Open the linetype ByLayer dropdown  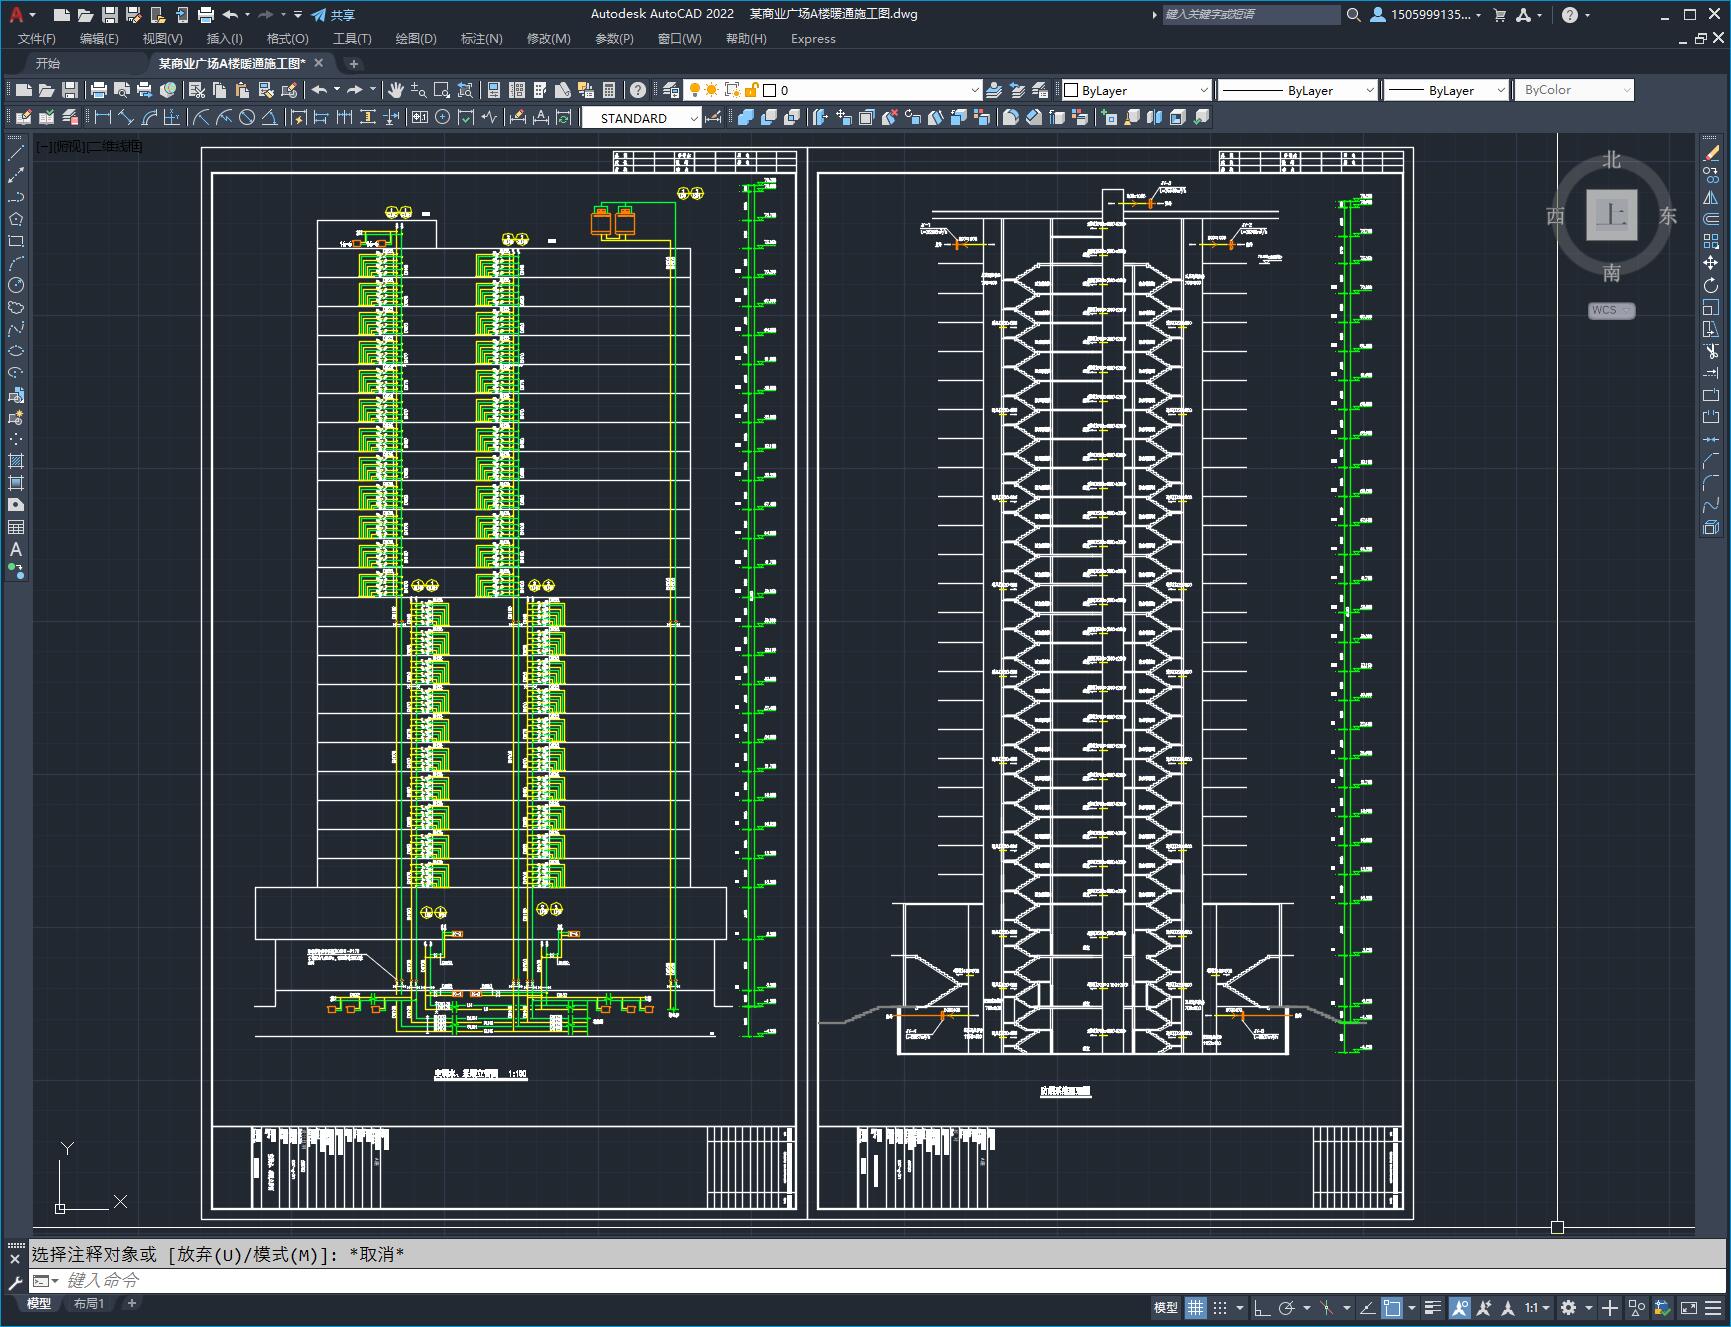[1370, 90]
